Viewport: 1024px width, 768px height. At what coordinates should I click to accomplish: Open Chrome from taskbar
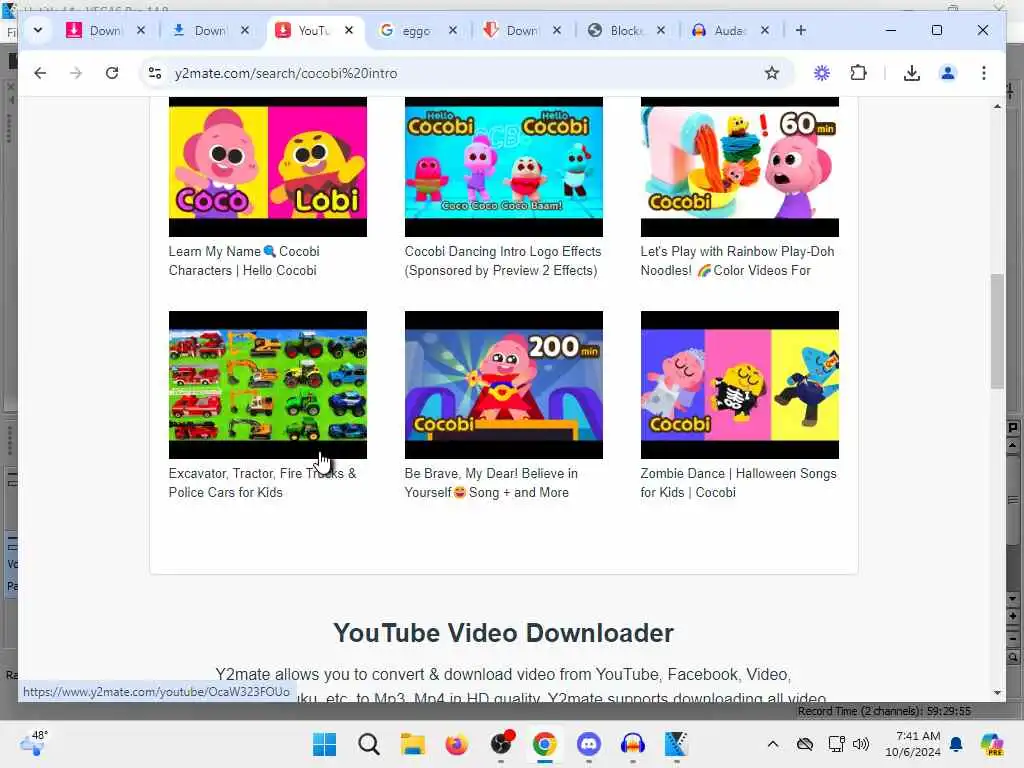pyautogui.click(x=544, y=744)
